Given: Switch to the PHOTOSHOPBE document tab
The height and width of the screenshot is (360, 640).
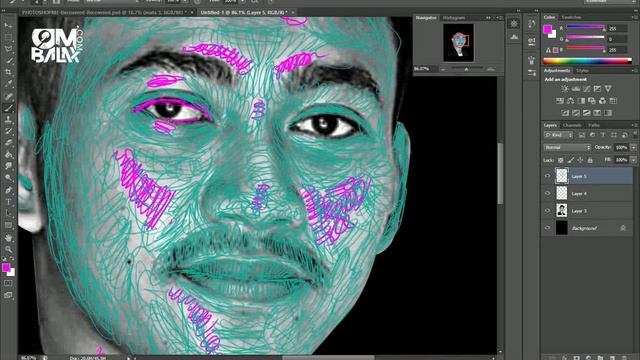Looking at the screenshot, I should pyautogui.click(x=104, y=13).
